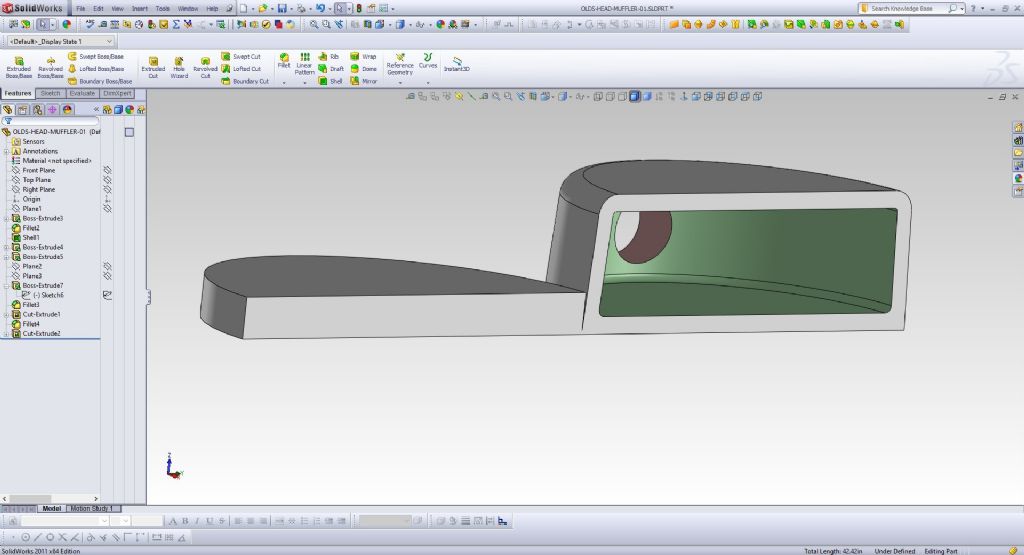Viewport: 1024px width, 555px height.
Task: Open the Tools menu
Action: [x=163, y=8]
